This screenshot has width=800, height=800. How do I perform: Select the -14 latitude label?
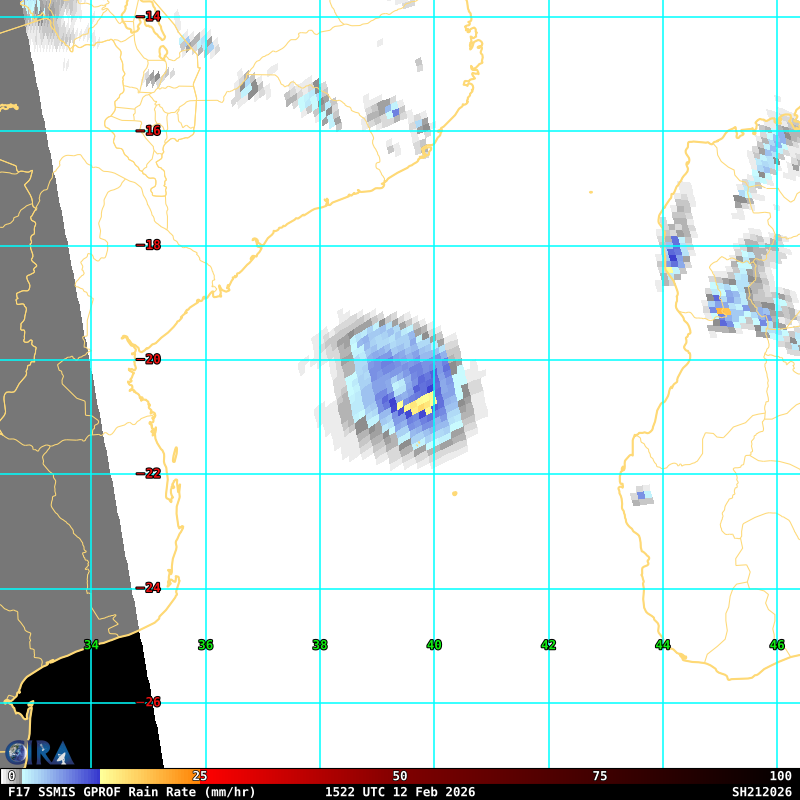click(x=148, y=16)
